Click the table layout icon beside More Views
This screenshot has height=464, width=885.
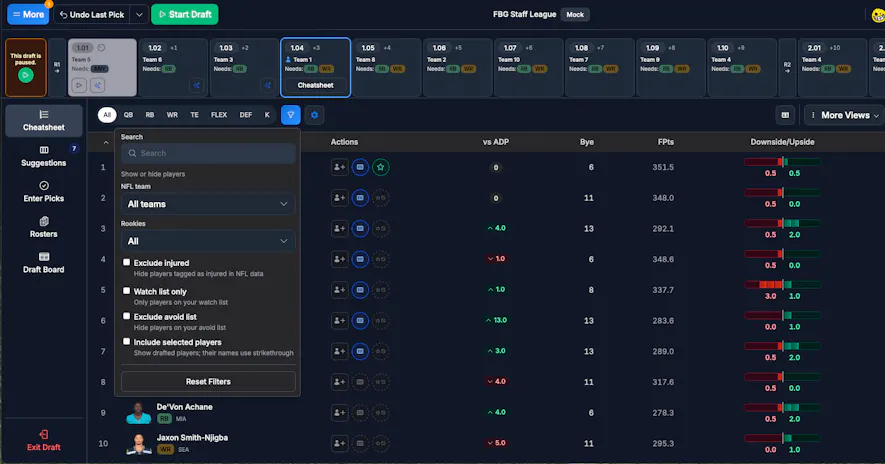(x=785, y=115)
